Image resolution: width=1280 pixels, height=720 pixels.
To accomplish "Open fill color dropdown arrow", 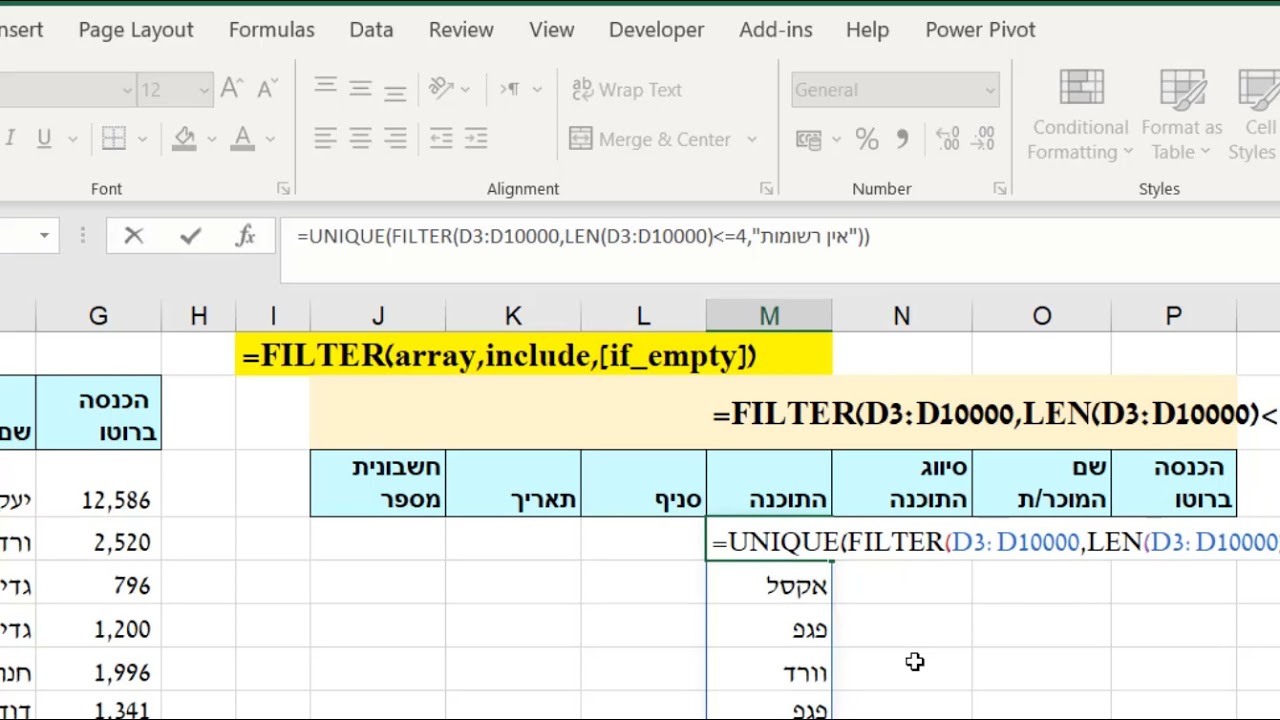I will (211, 139).
